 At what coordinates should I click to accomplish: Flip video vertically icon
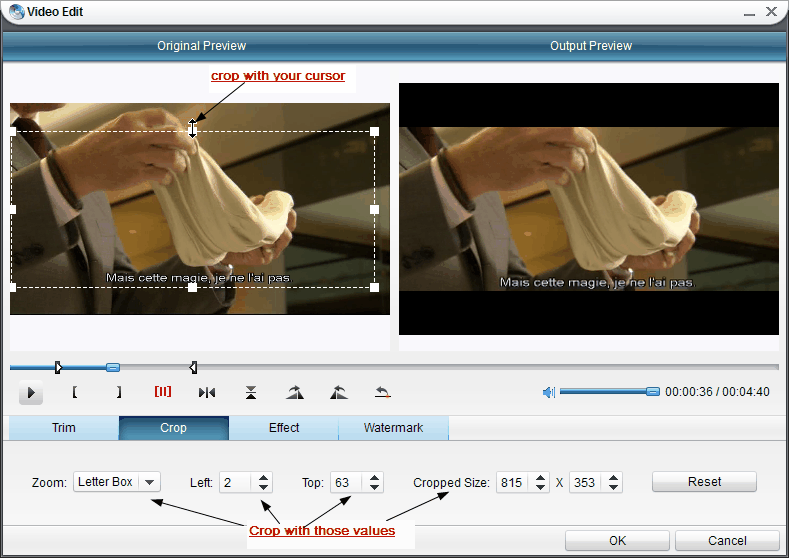tap(251, 392)
